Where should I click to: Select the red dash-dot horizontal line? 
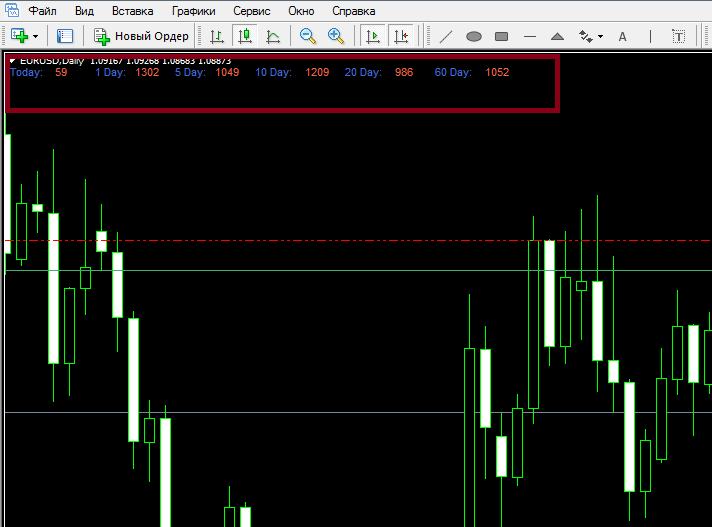coord(358,241)
